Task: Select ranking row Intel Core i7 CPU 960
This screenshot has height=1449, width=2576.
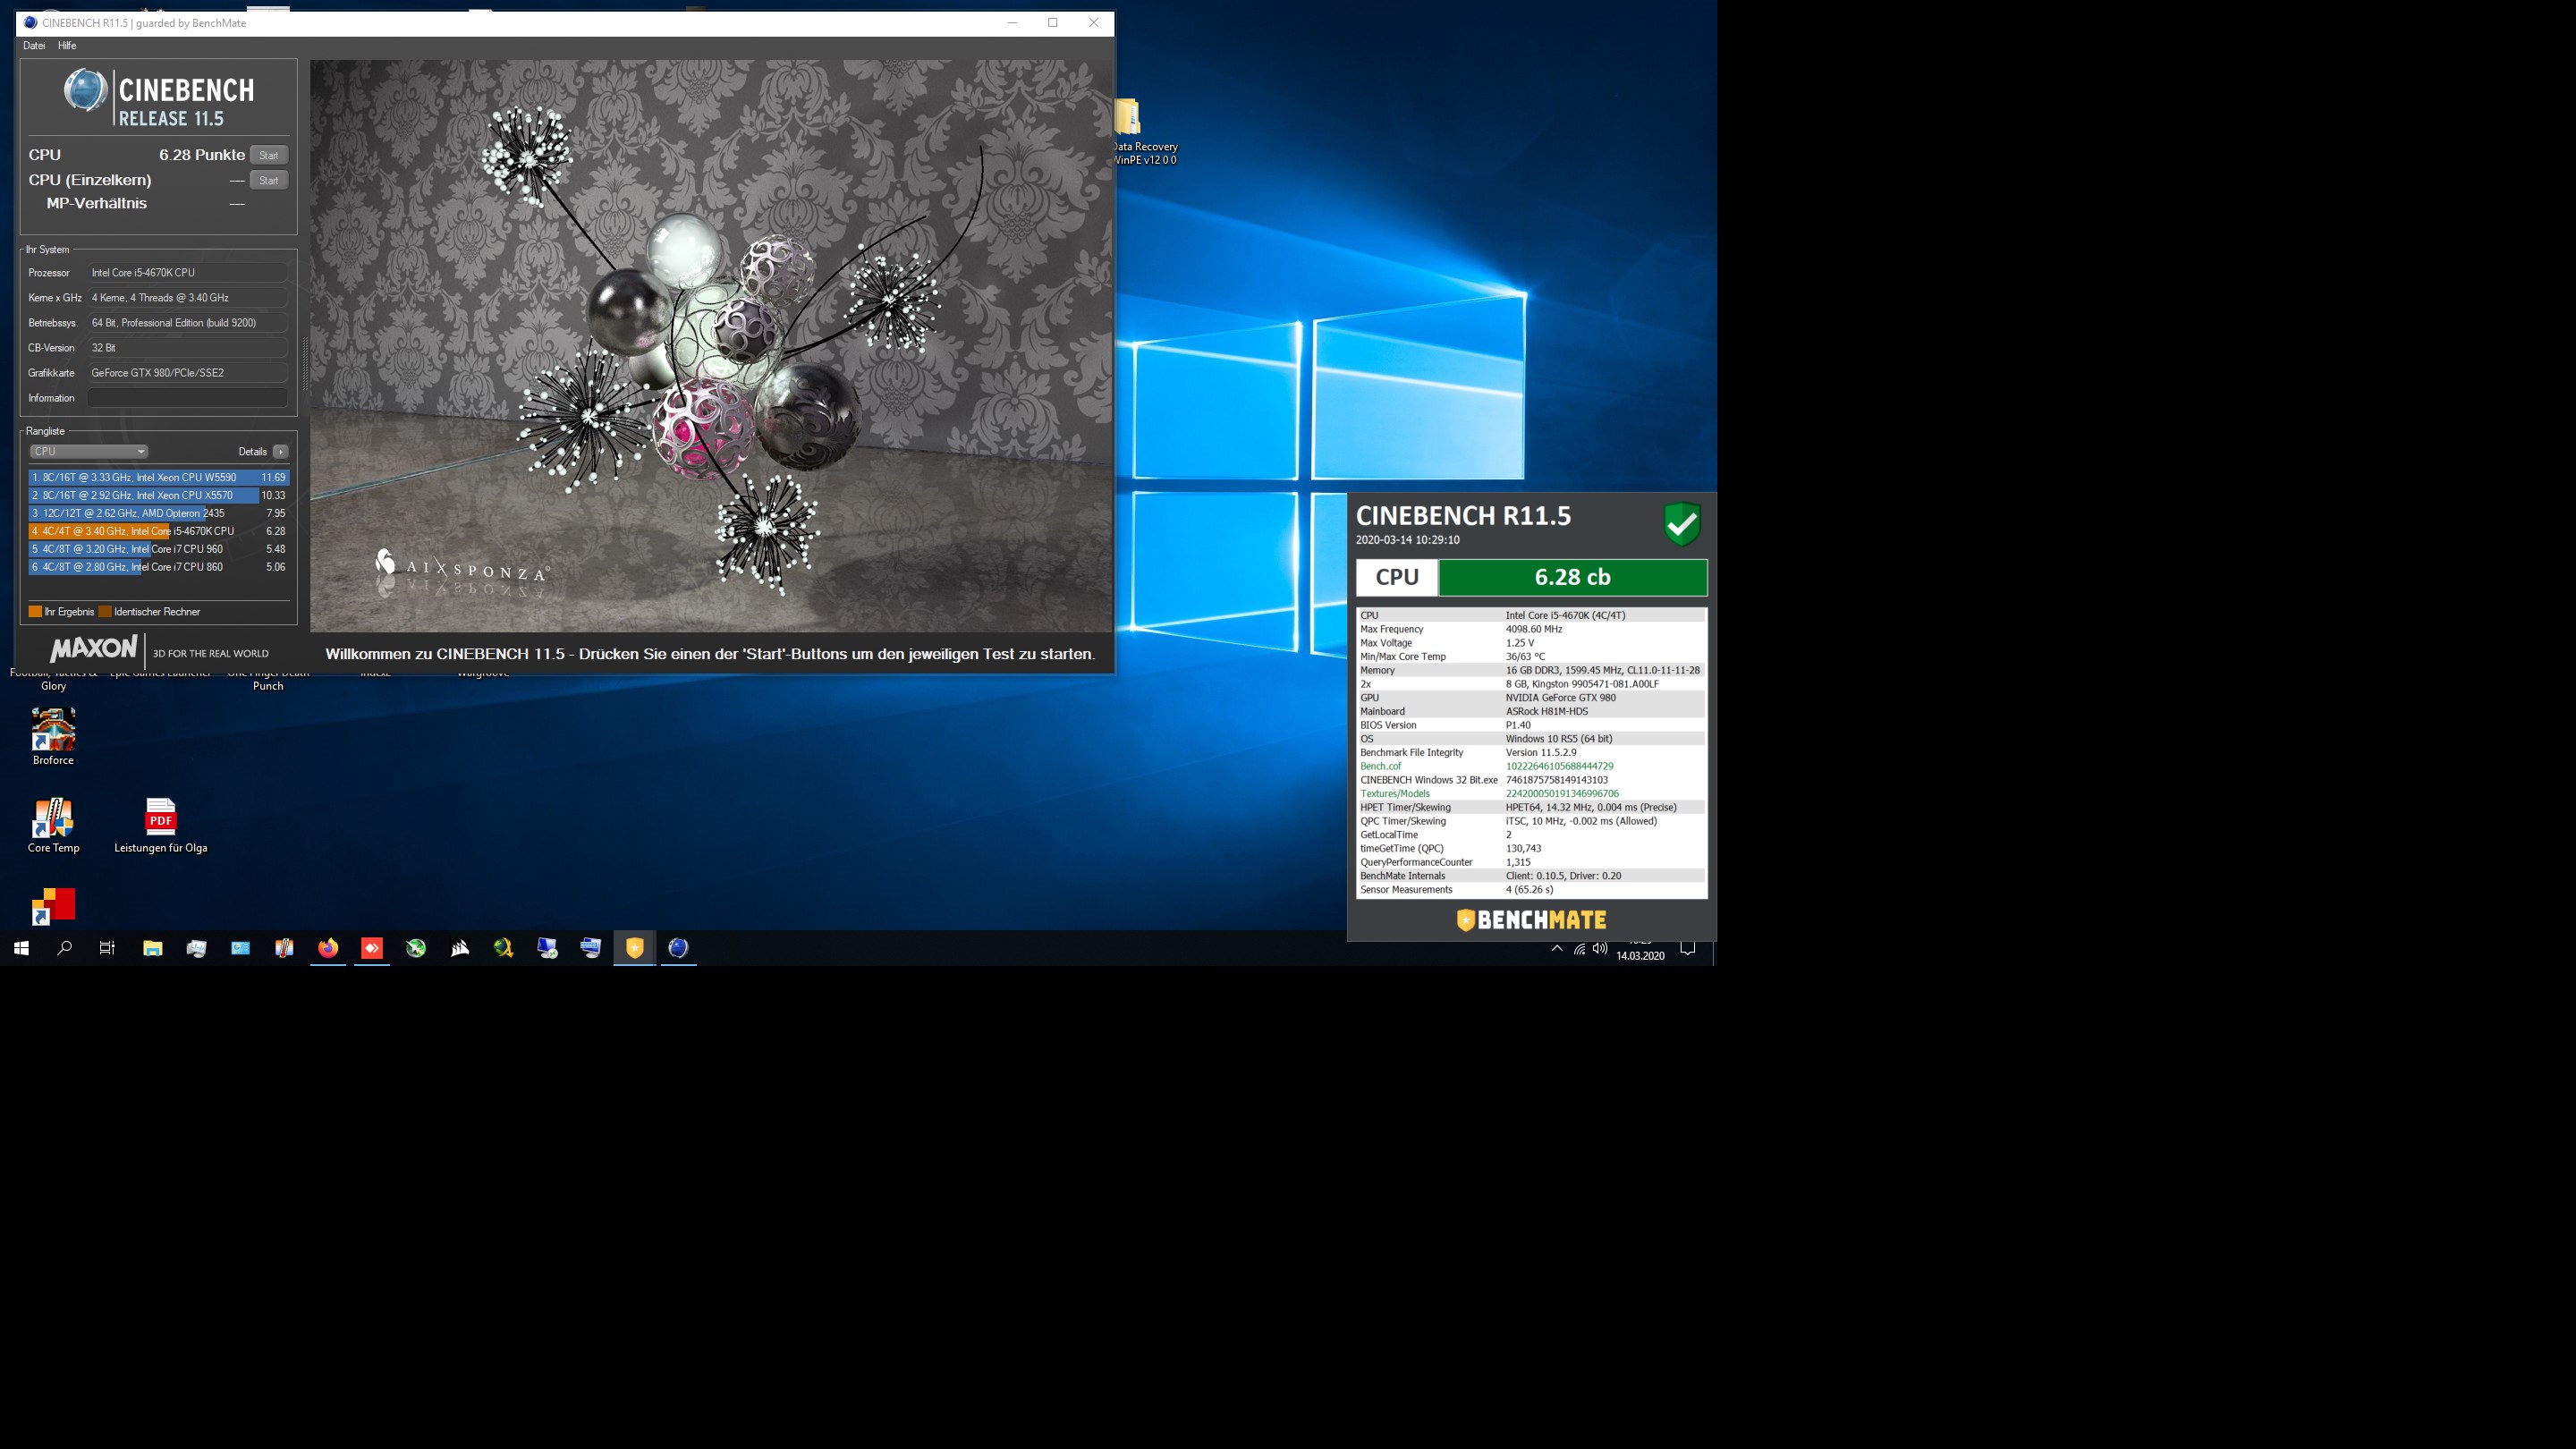Action: 159,549
